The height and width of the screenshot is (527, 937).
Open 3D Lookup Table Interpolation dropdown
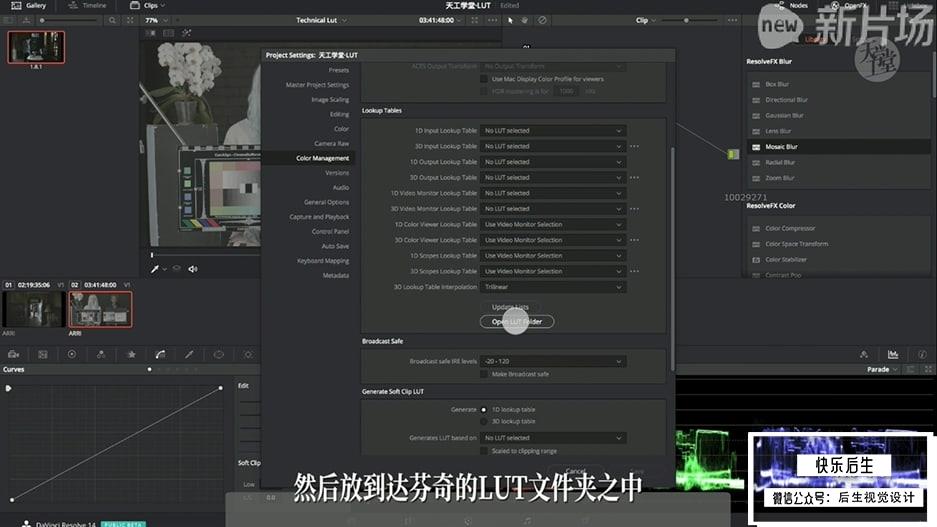553,287
